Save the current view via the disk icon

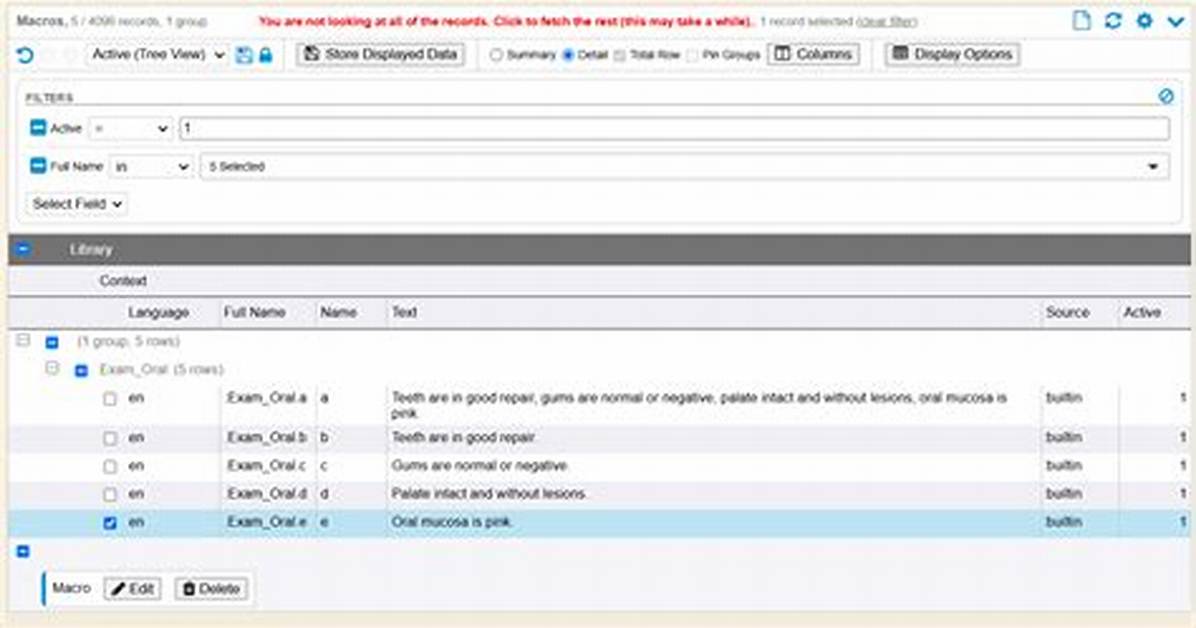(x=244, y=55)
